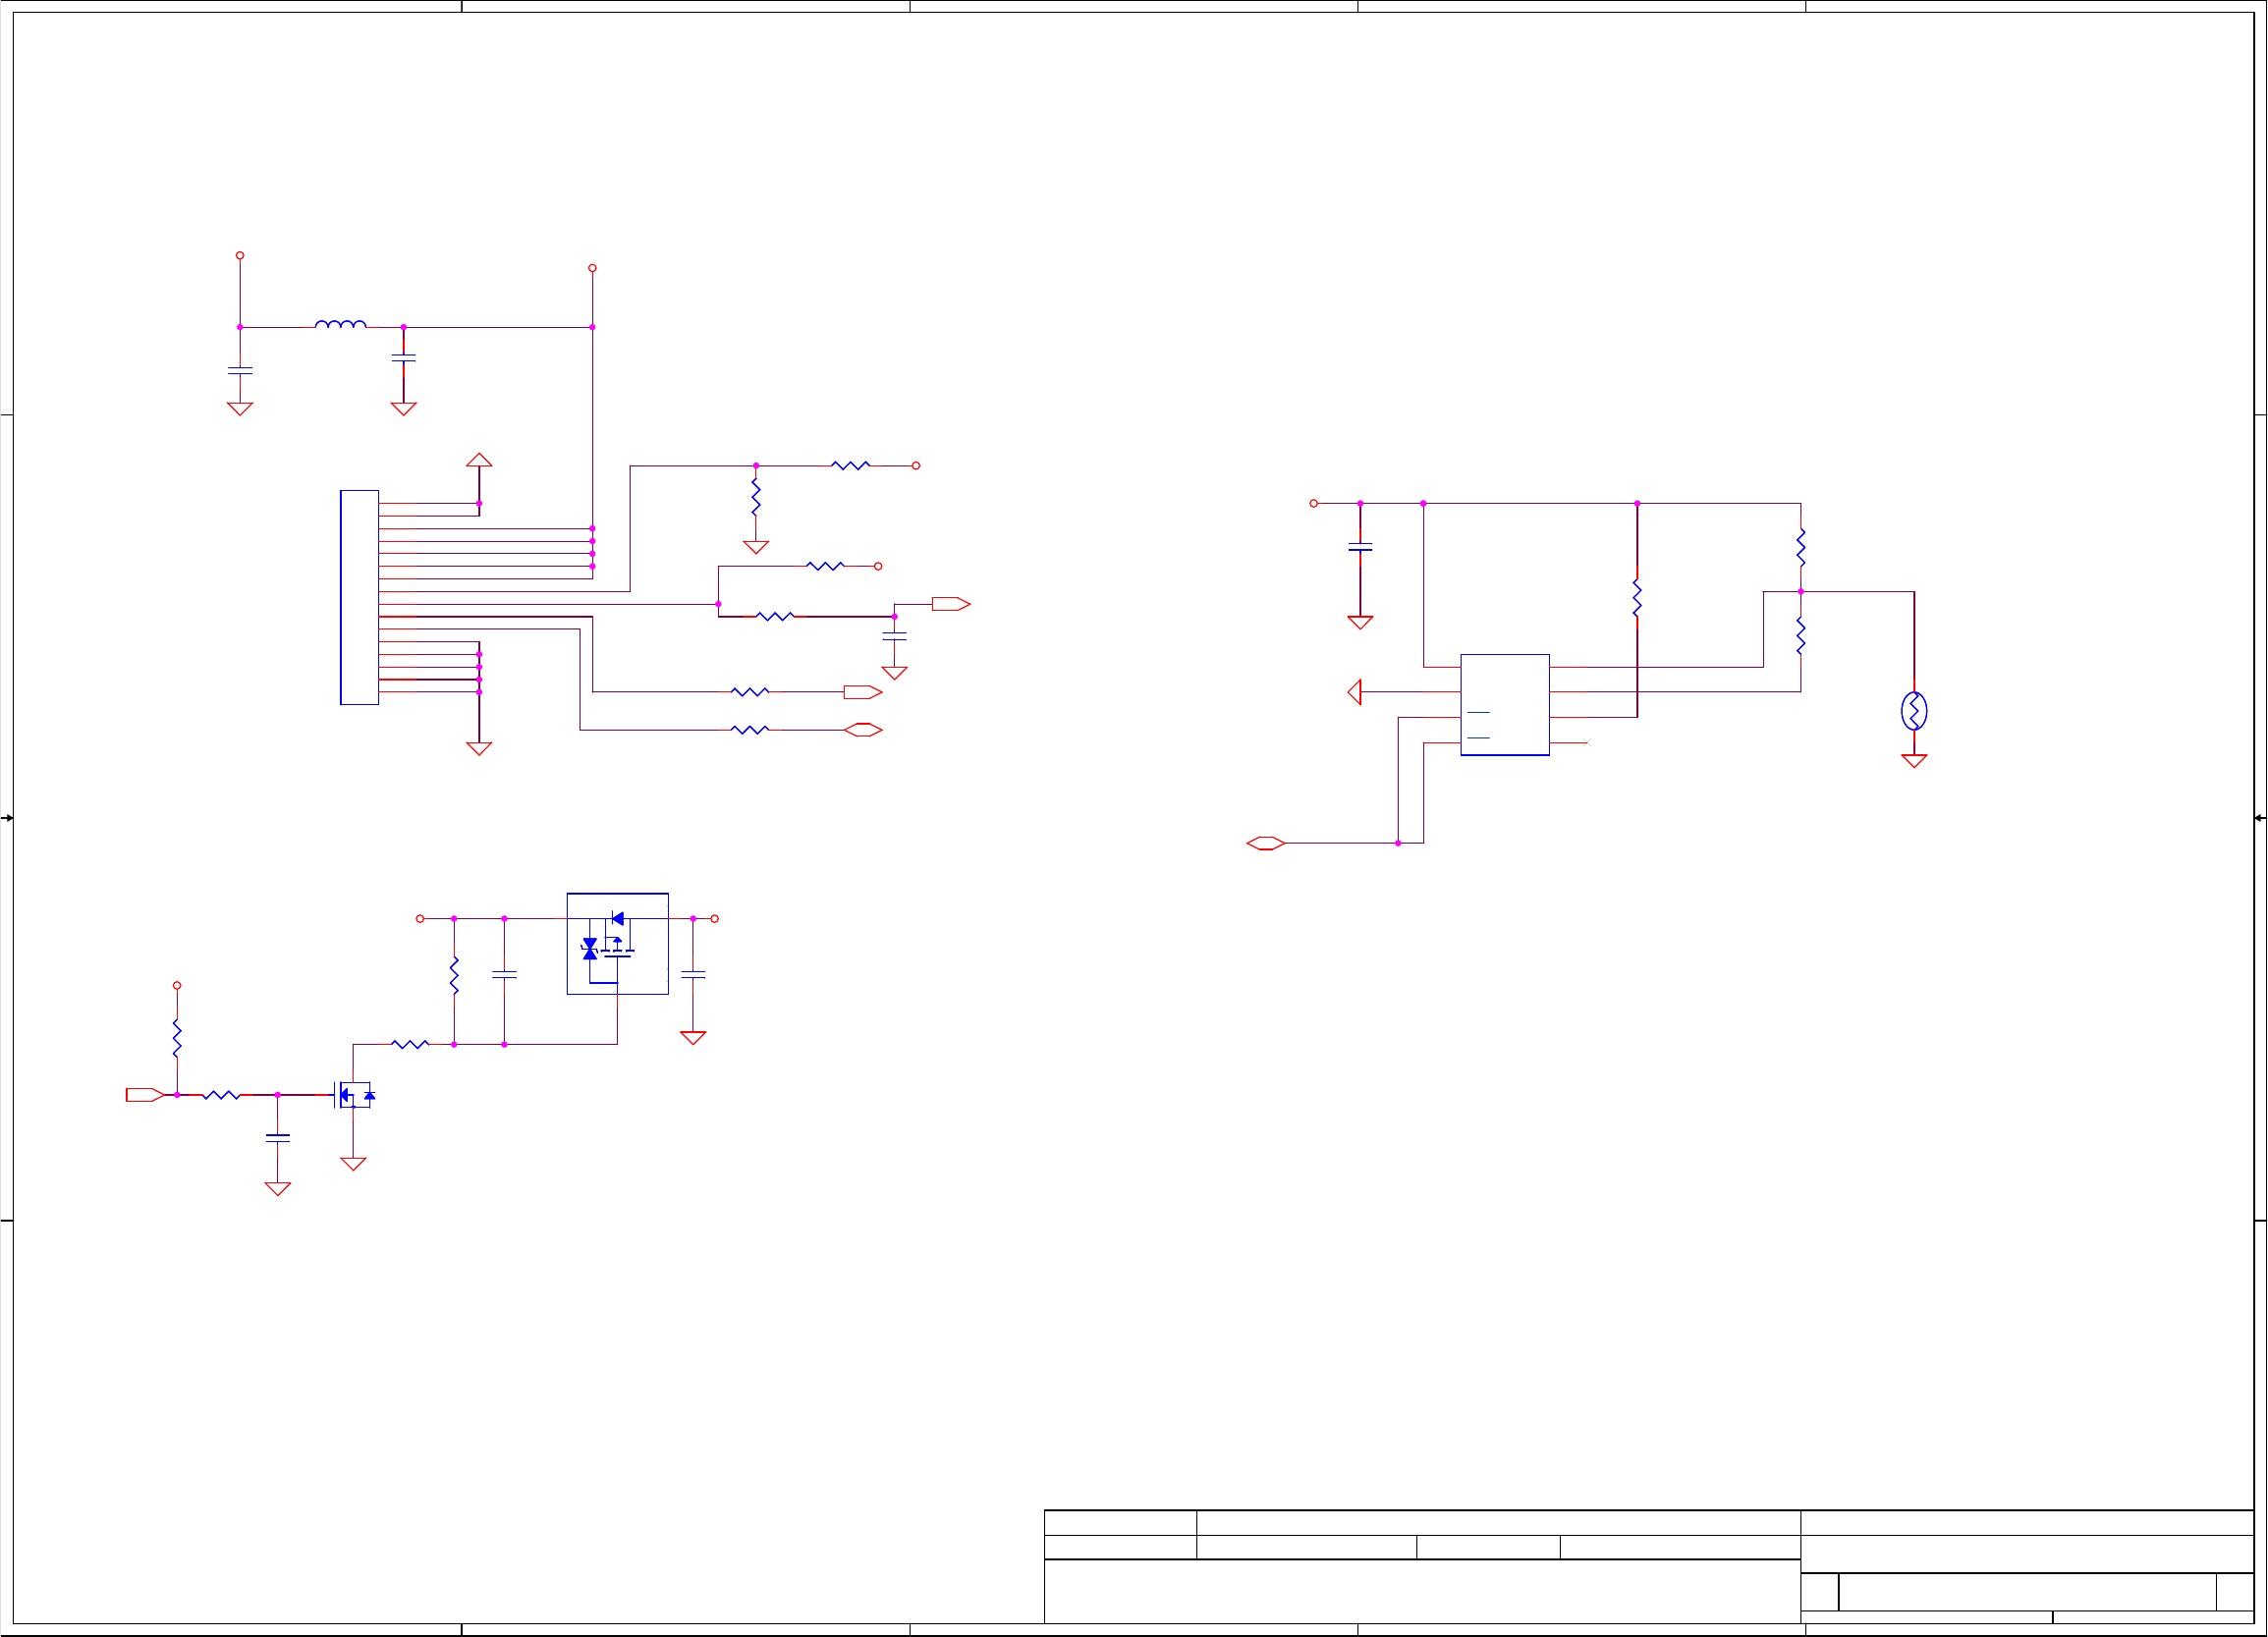Select the bidirectional hexagon port right of the connector

(862, 730)
